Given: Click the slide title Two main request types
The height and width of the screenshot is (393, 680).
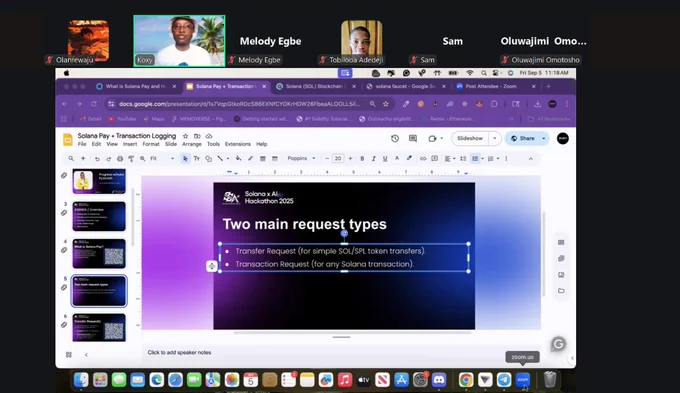Looking at the screenshot, I should (304, 224).
